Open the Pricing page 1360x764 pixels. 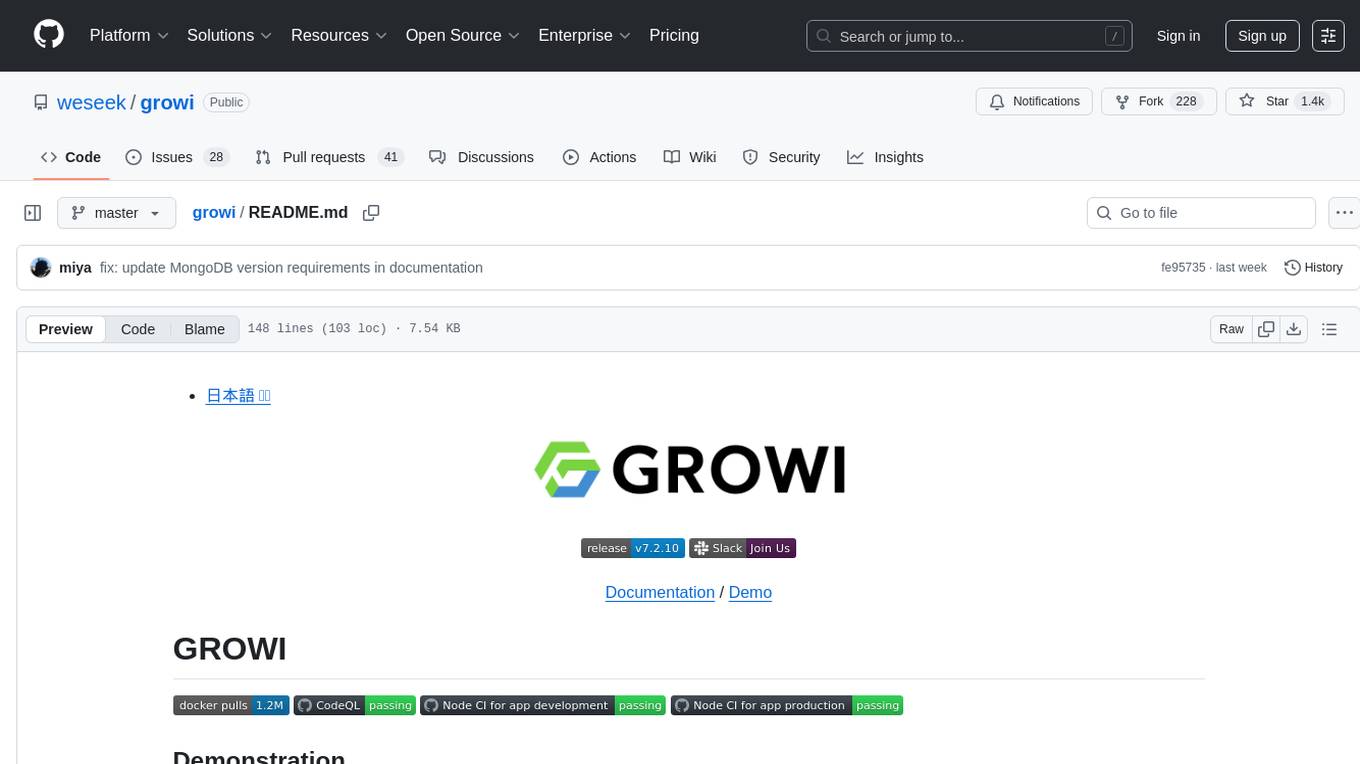tap(674, 35)
